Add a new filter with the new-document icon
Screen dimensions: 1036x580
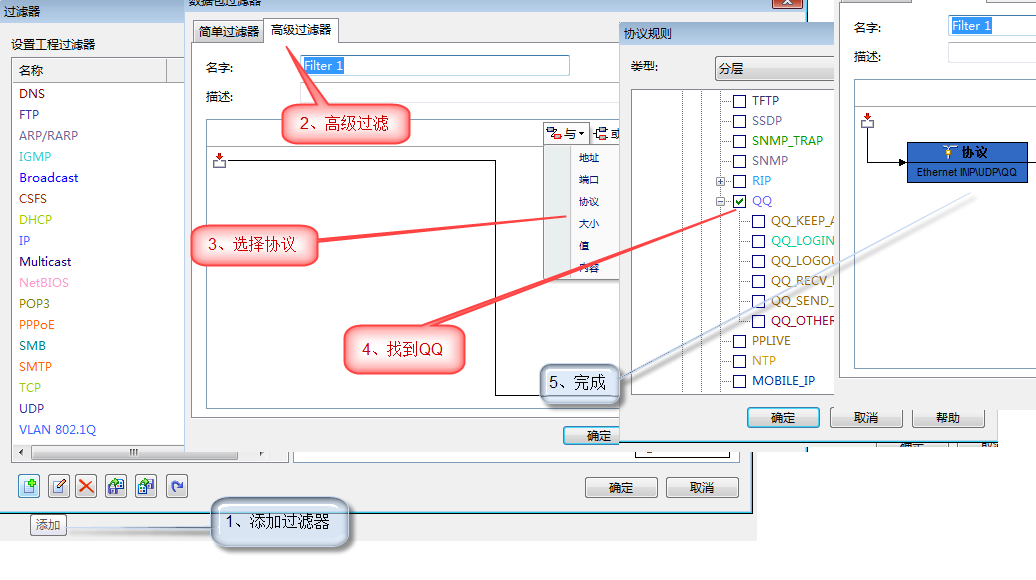coord(29,485)
